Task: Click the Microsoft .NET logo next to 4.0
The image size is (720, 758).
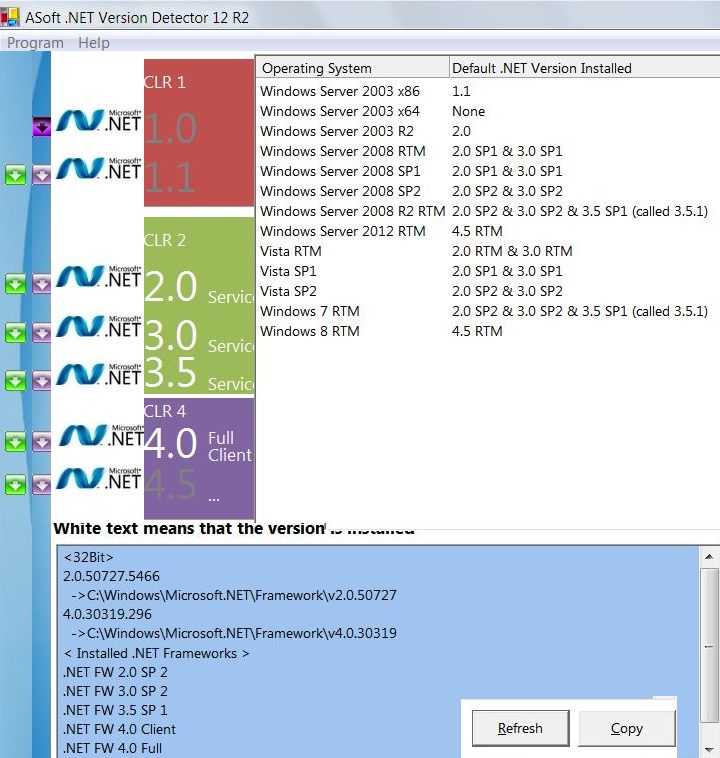Action: click(101, 436)
